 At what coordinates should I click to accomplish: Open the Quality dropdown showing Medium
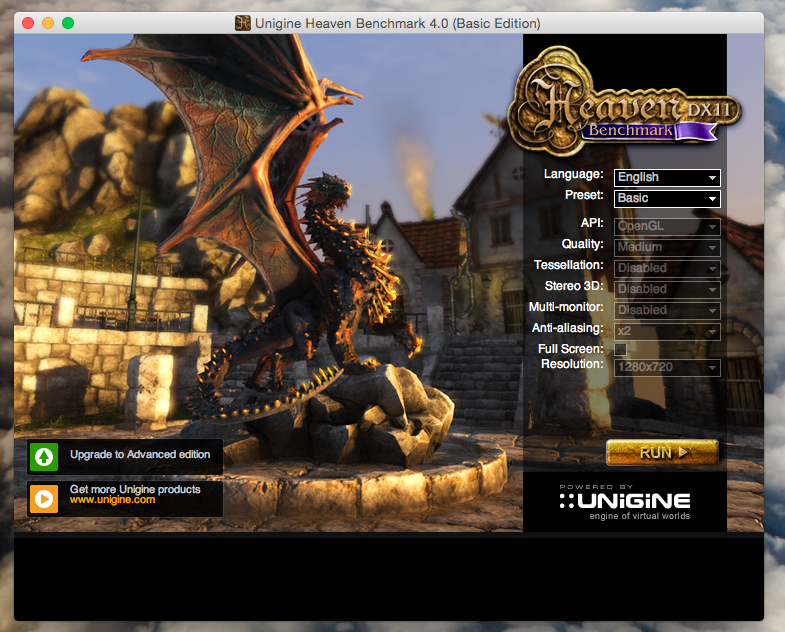[667, 247]
